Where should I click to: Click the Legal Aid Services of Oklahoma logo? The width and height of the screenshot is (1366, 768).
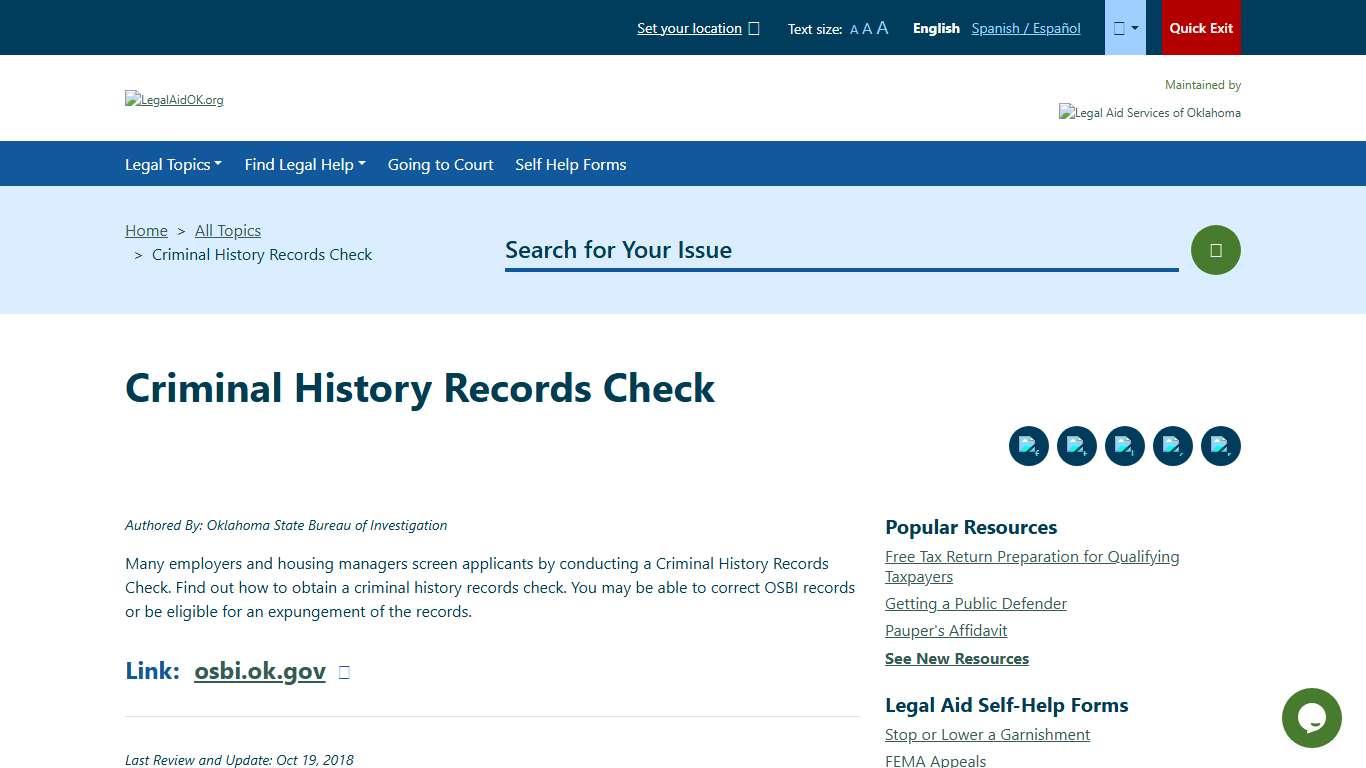click(x=1149, y=112)
